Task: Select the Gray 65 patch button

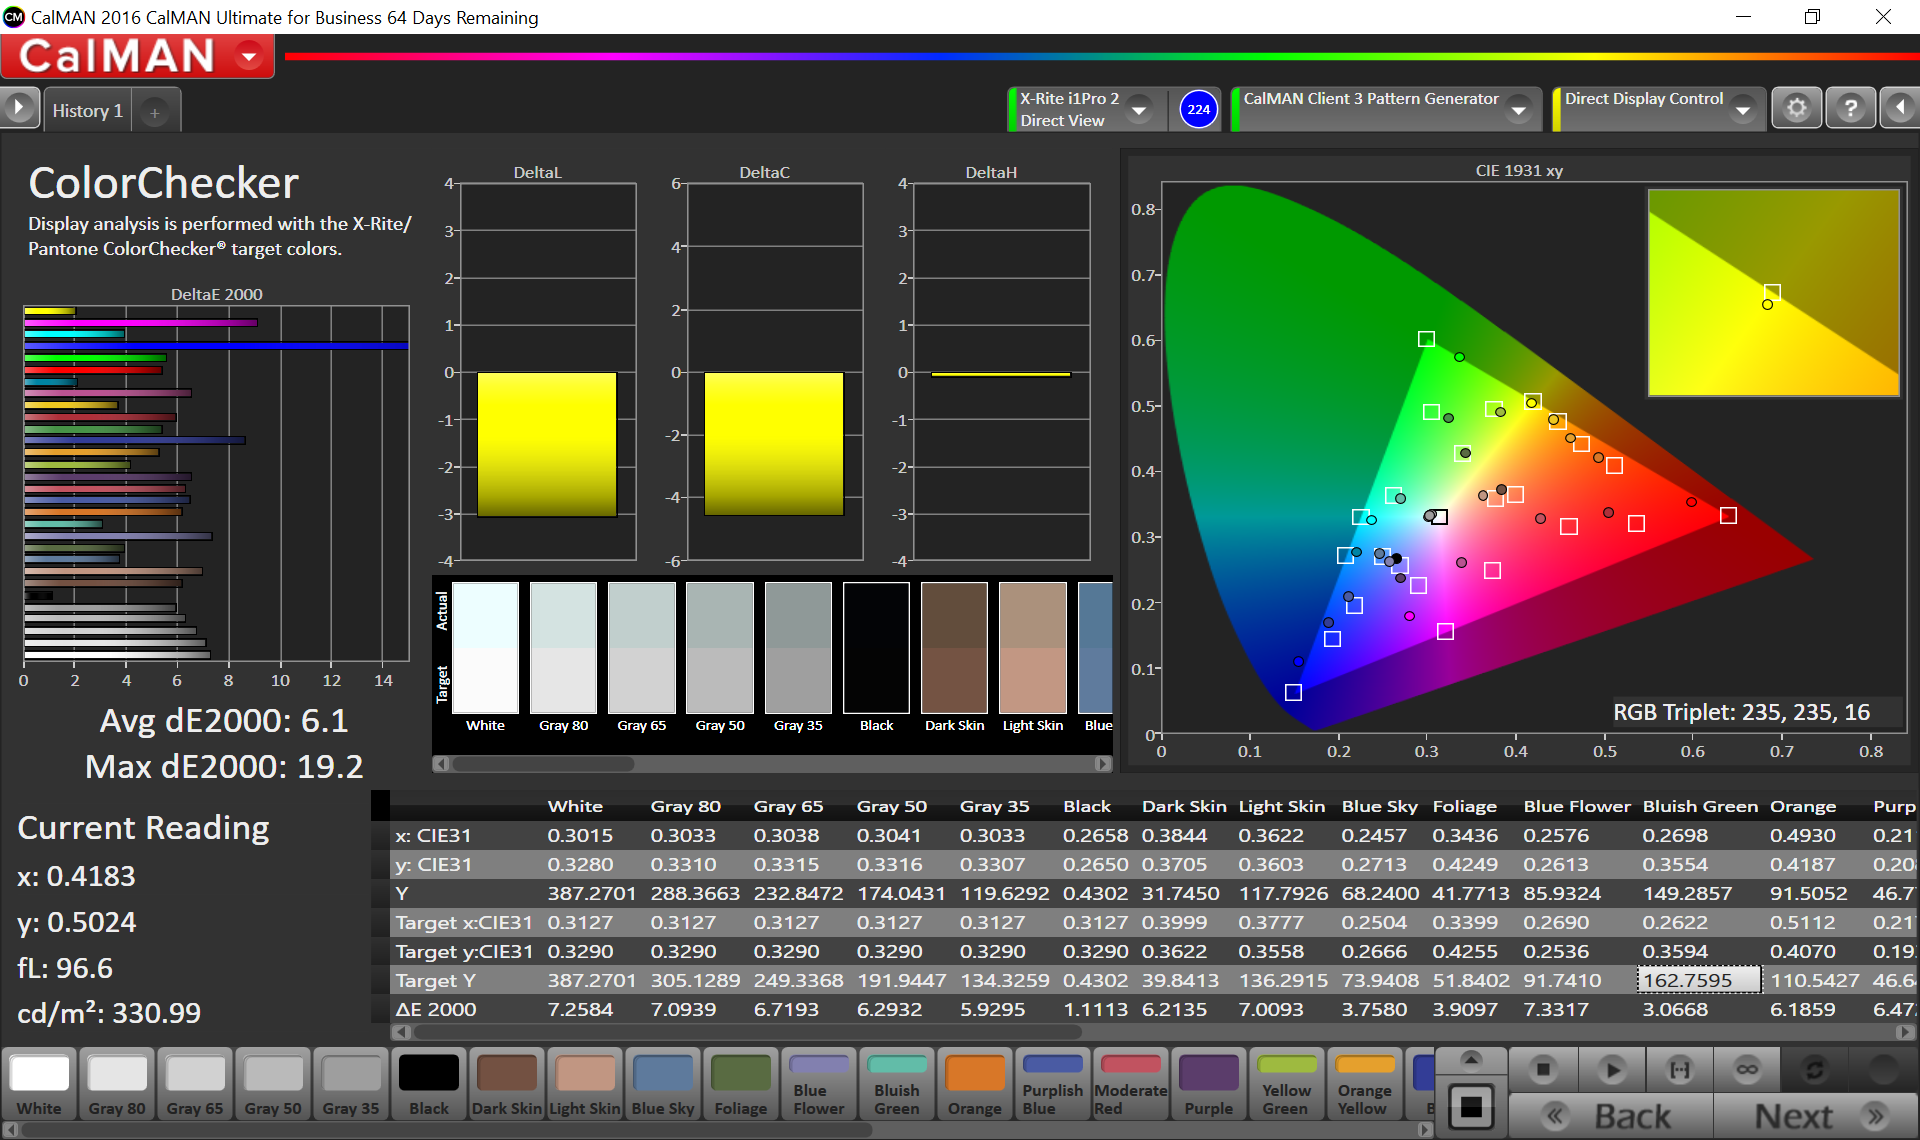Action: coord(195,1084)
